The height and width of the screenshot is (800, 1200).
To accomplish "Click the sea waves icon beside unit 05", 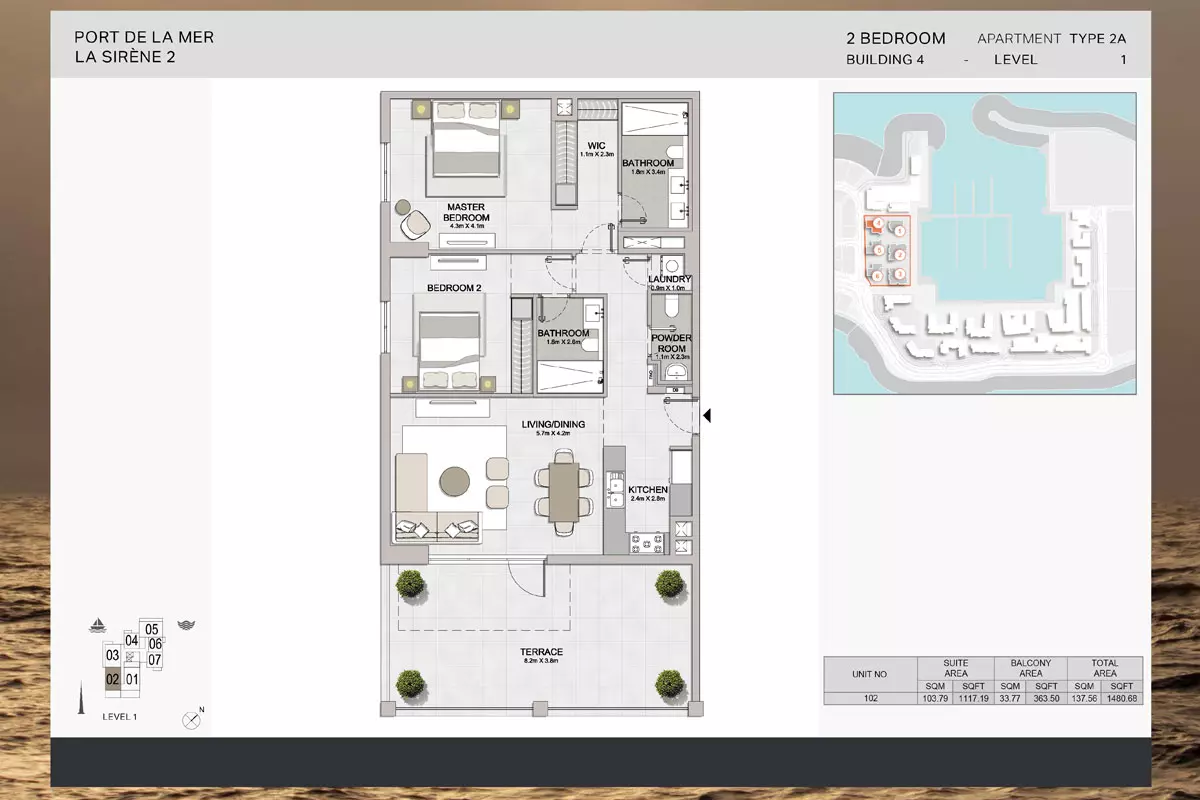I will click(x=185, y=626).
